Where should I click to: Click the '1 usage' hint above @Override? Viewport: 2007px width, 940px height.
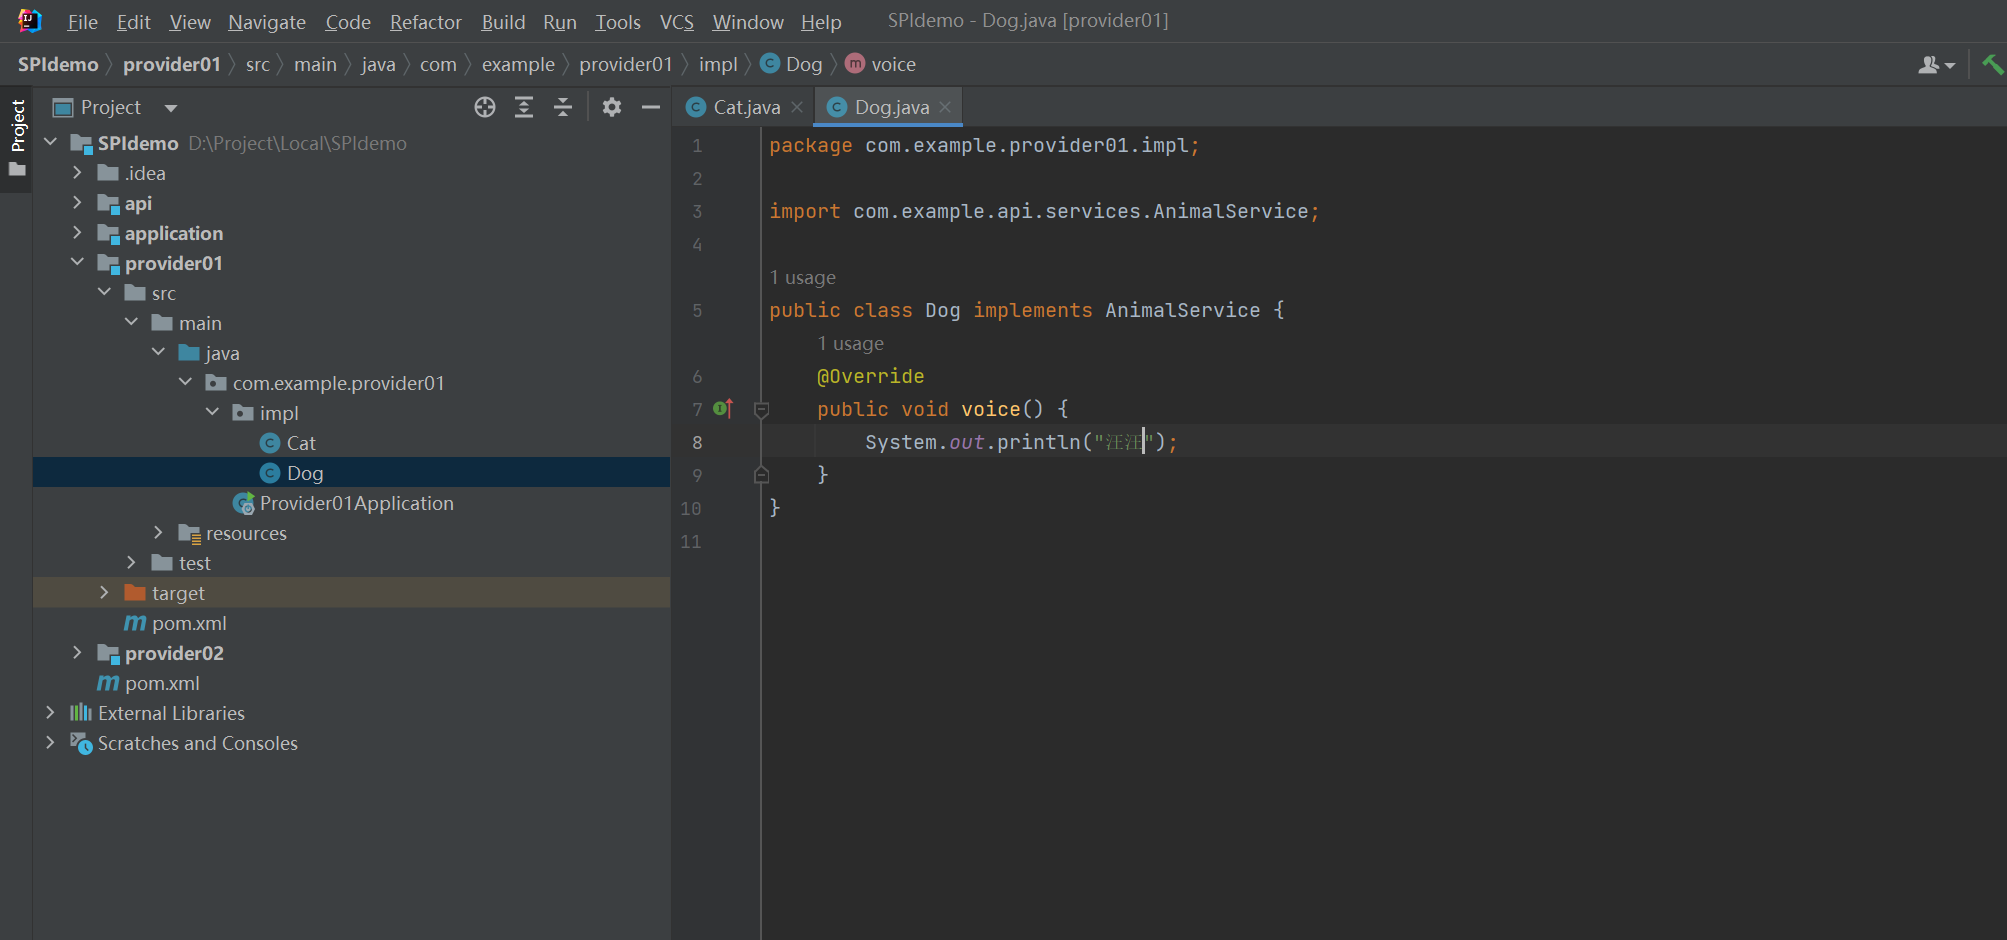850,343
